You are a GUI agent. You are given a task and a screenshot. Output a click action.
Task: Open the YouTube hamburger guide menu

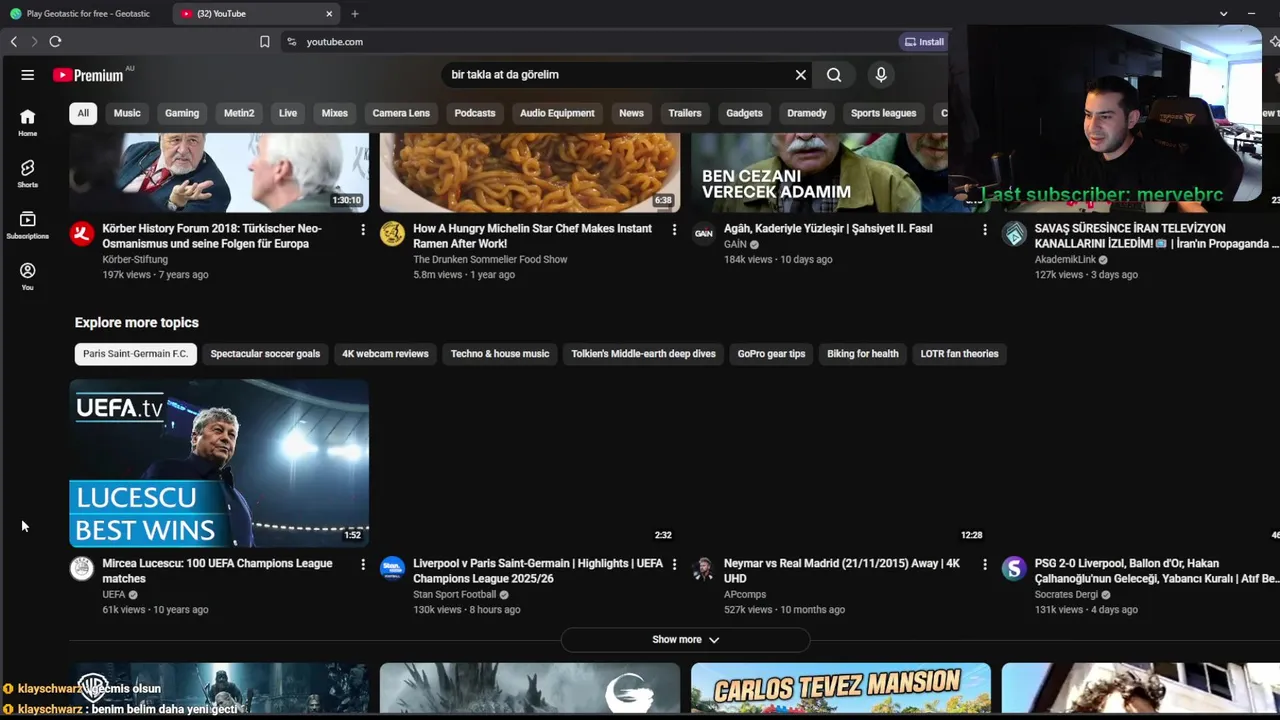tap(28, 75)
